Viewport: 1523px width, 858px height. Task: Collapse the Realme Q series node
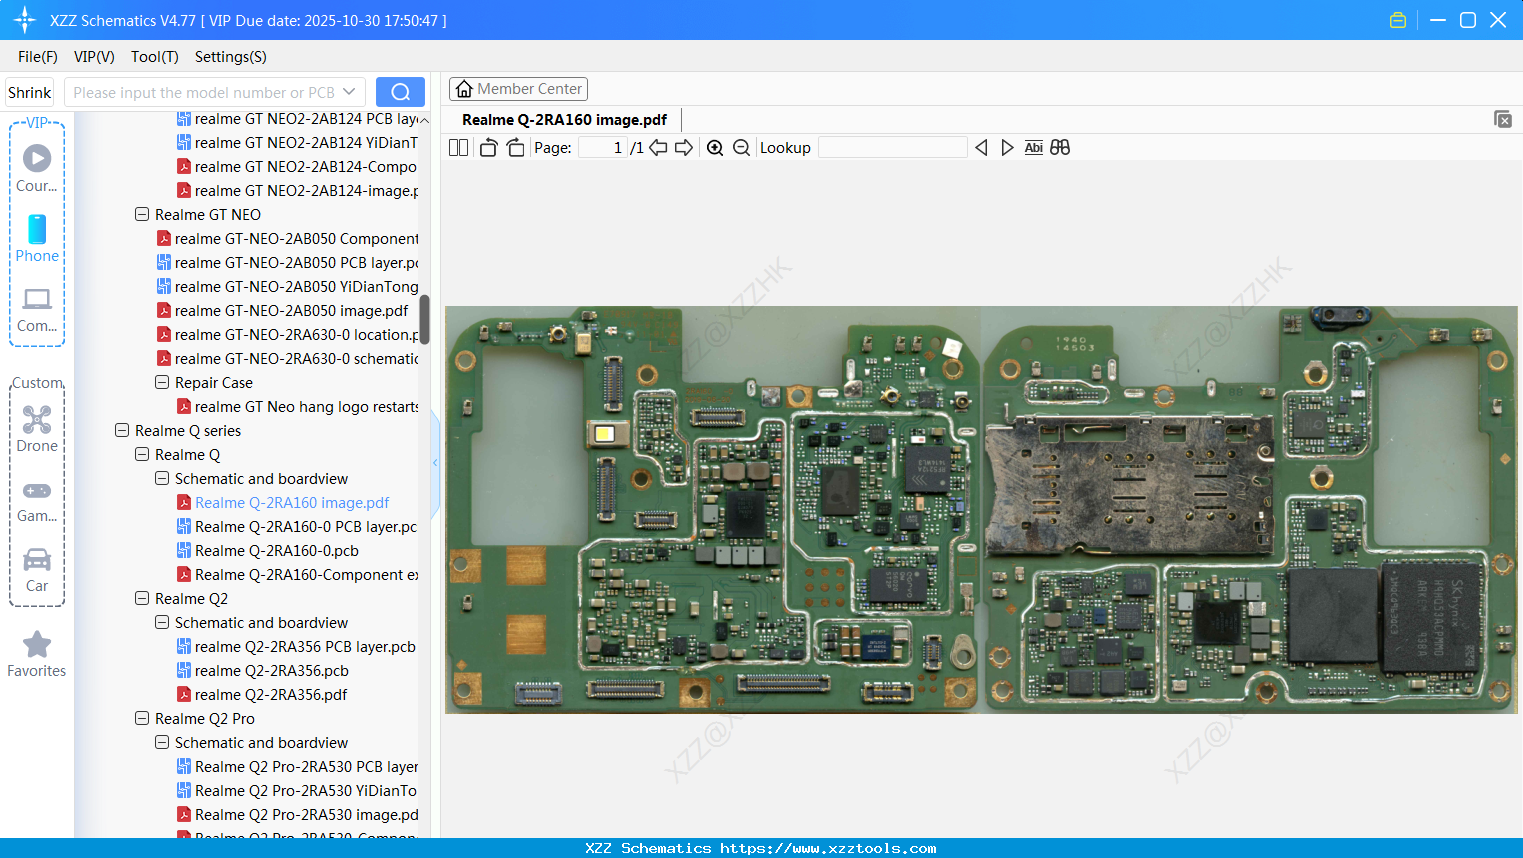(x=122, y=431)
